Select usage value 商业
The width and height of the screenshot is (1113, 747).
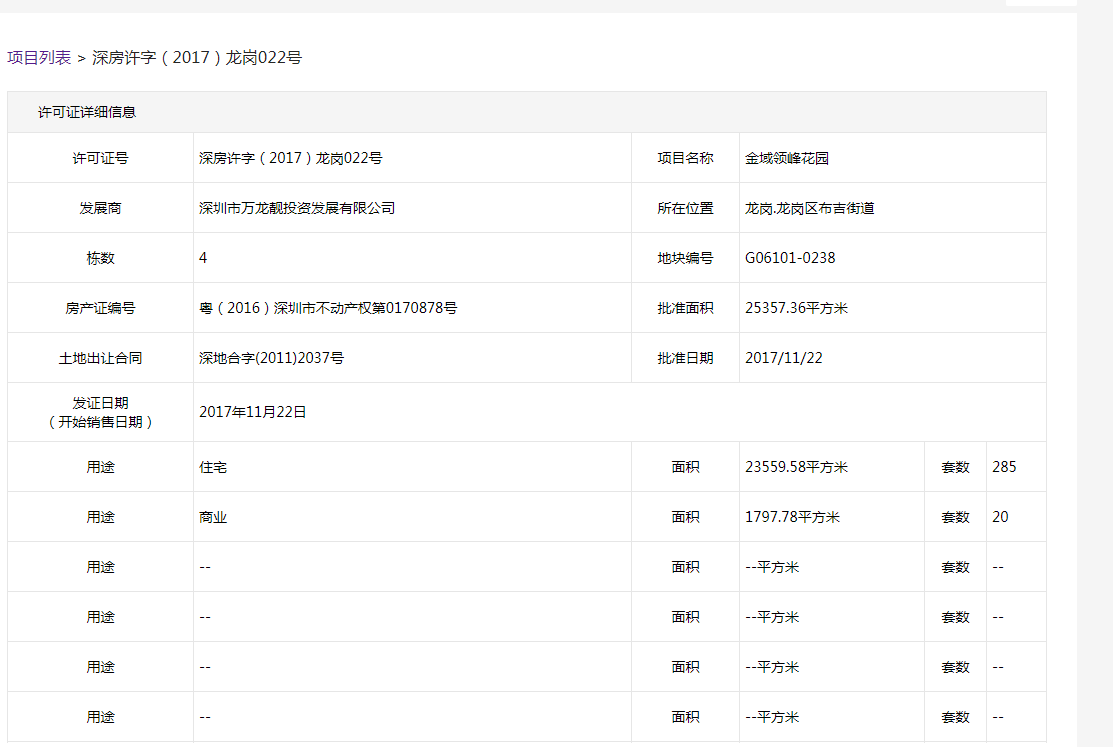tap(213, 517)
